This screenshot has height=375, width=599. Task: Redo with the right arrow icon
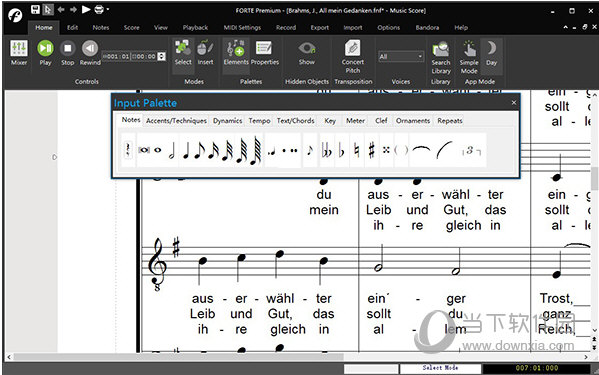click(73, 10)
